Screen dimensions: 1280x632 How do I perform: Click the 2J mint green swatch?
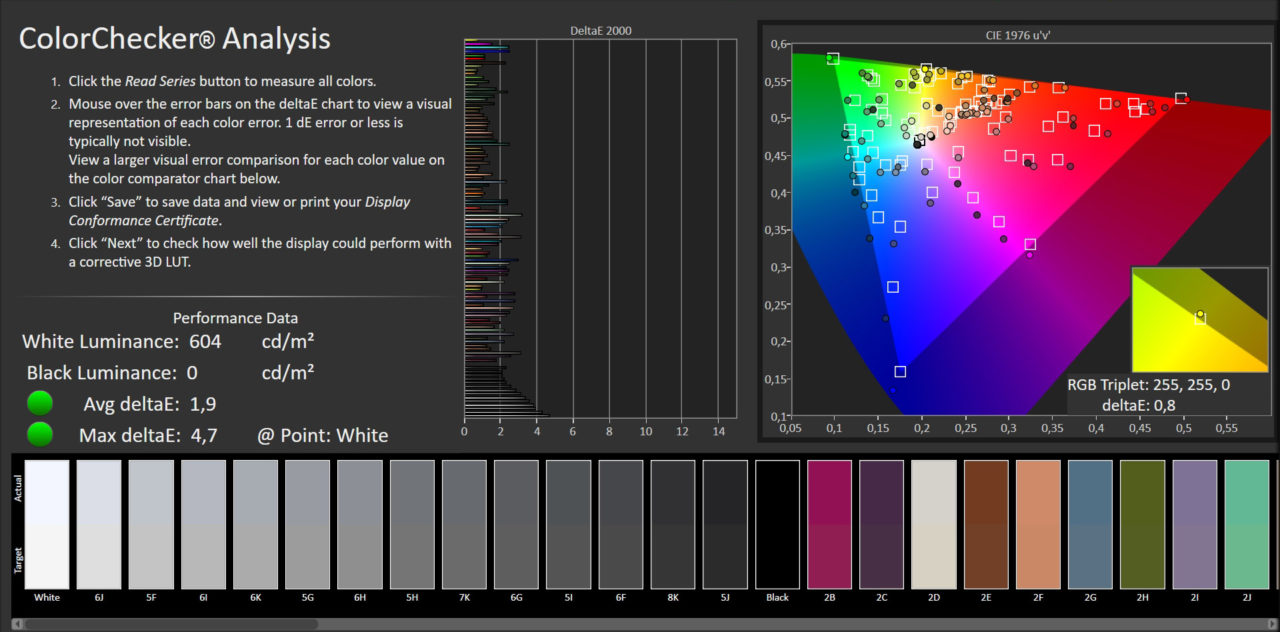tap(1246, 524)
